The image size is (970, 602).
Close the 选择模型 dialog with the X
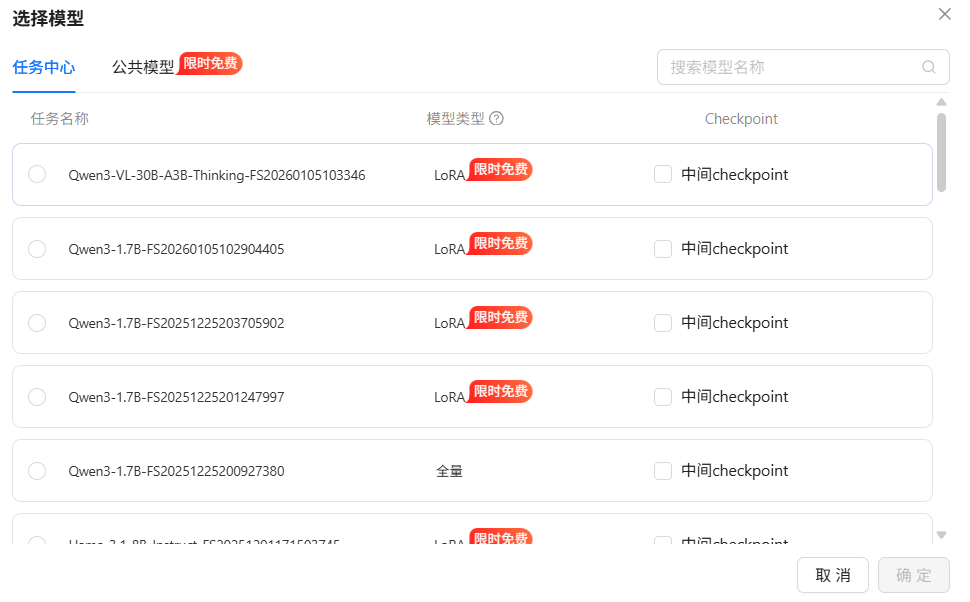click(944, 14)
